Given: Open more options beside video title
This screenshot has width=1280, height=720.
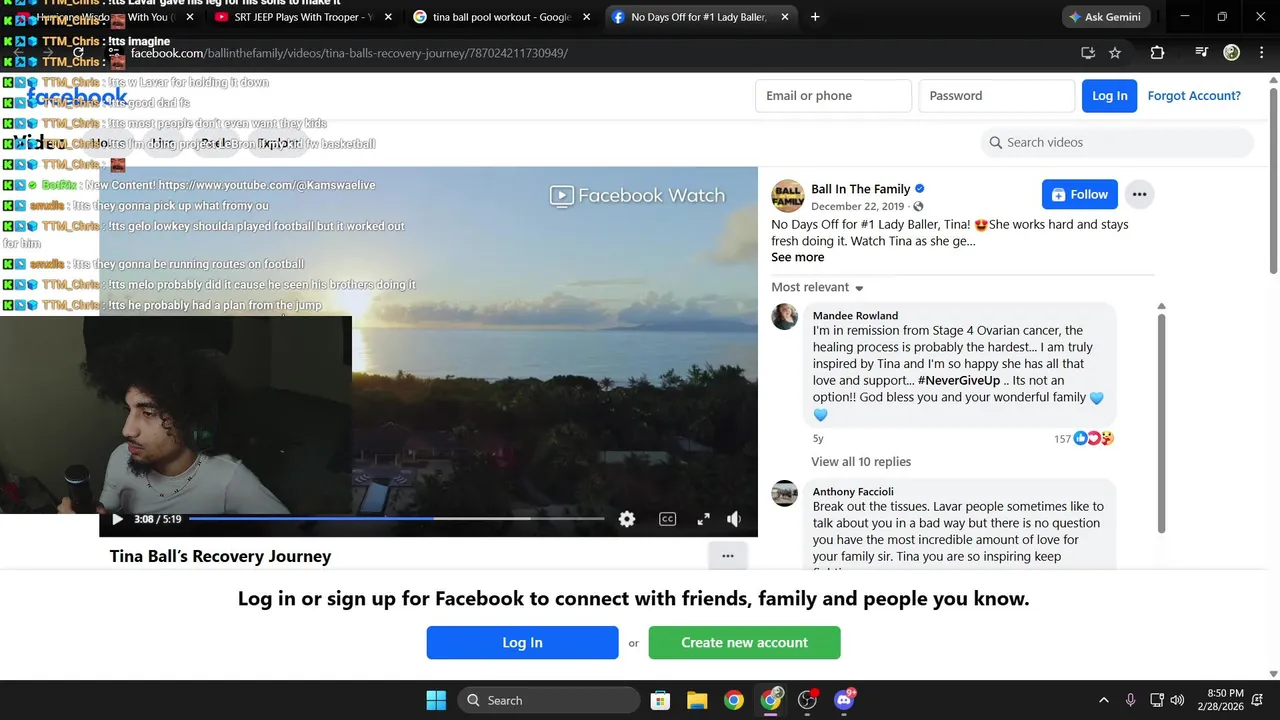Looking at the screenshot, I should click(x=728, y=556).
